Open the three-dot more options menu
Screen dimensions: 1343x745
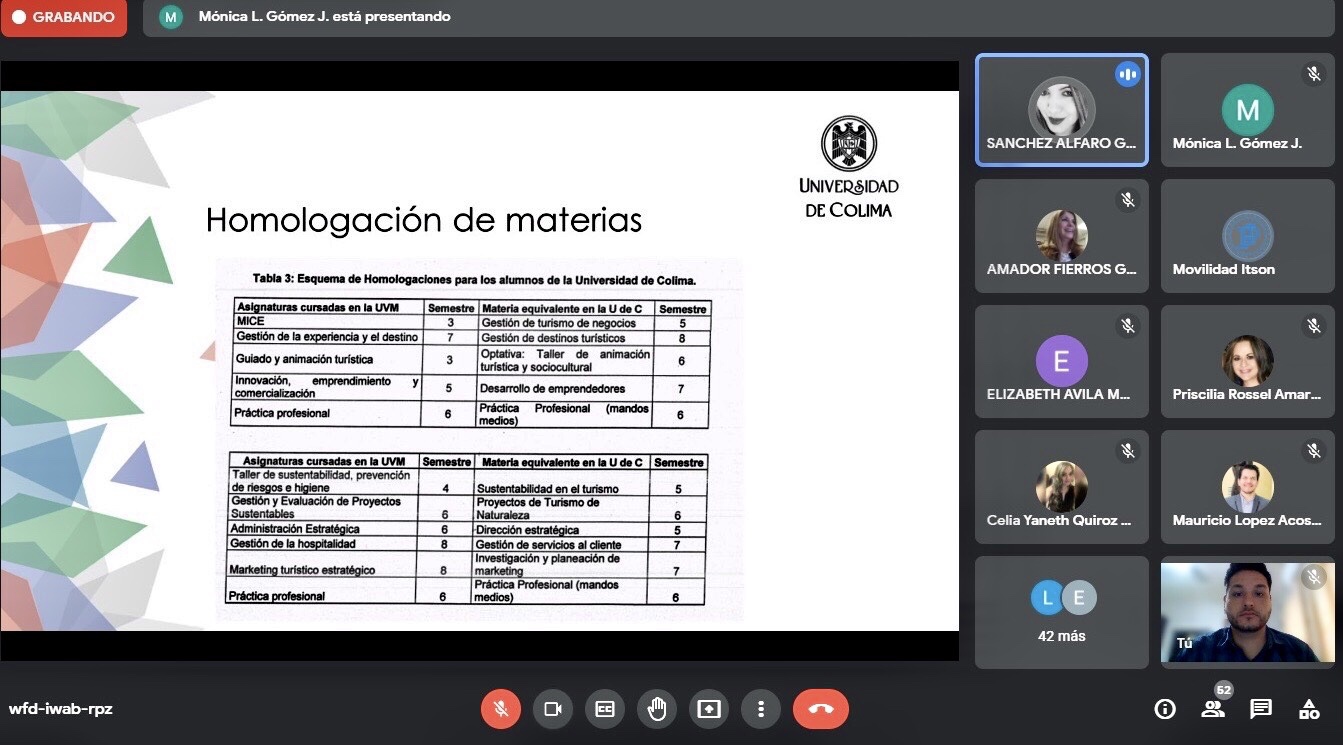coord(761,709)
